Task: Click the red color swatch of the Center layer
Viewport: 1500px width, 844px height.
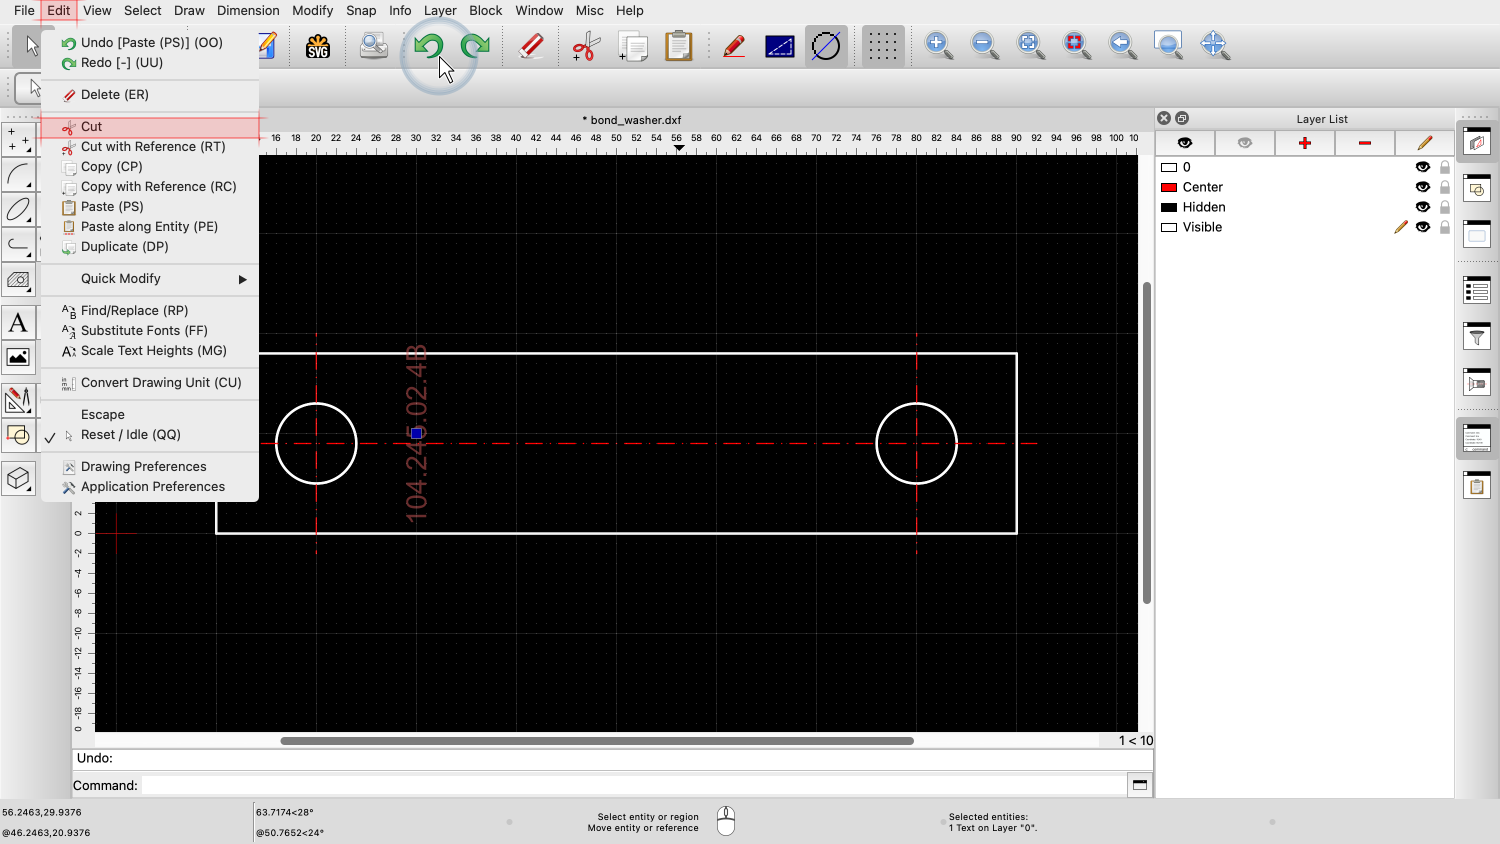Action: click(1168, 187)
